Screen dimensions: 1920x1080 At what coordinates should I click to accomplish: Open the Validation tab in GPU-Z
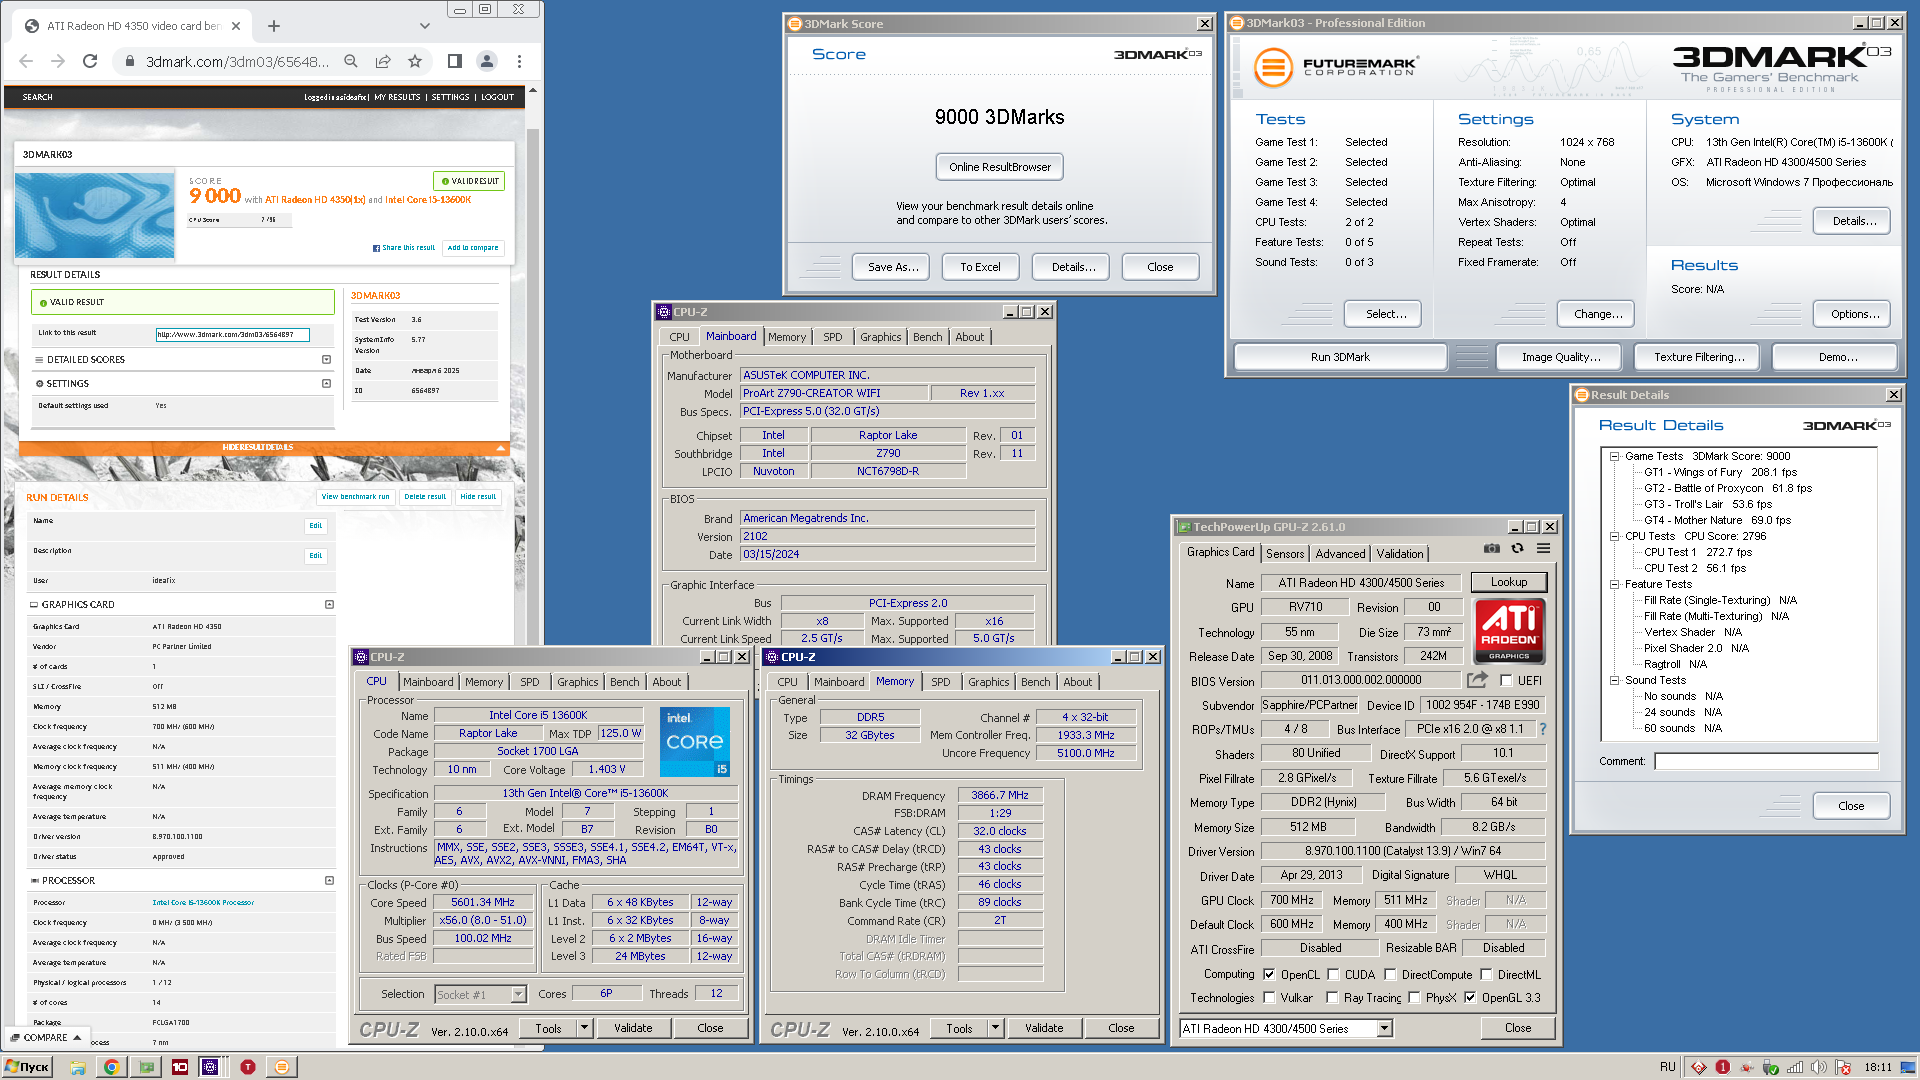[x=1400, y=554]
